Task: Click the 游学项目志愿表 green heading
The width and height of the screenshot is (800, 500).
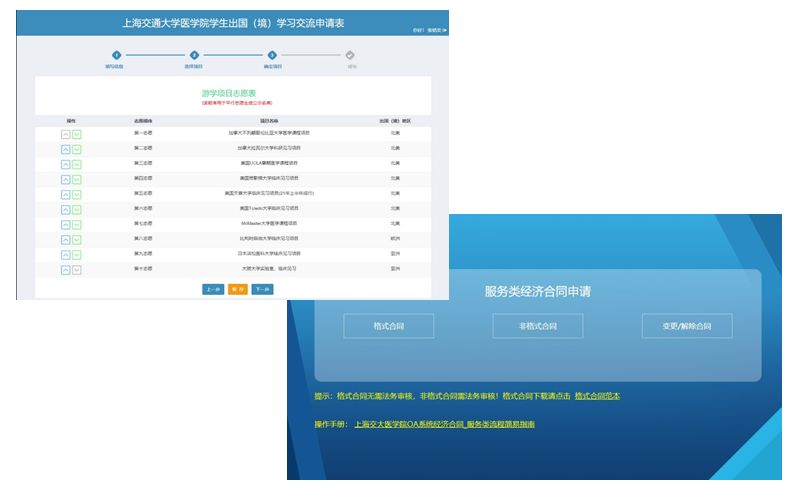Action: [229, 93]
